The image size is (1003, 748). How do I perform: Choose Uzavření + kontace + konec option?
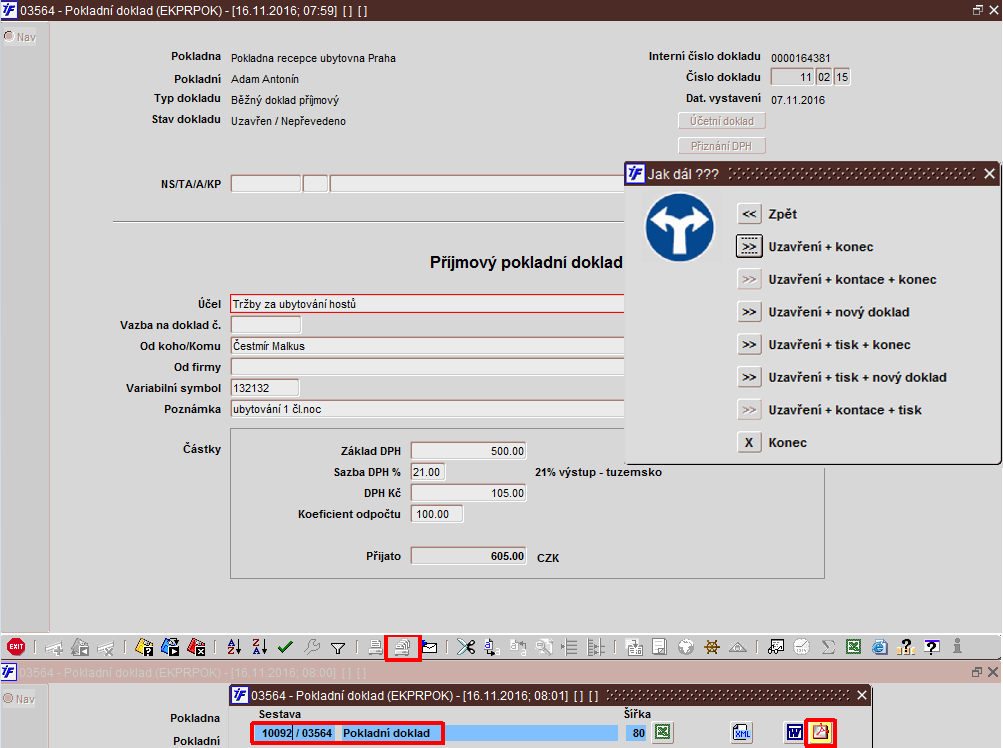tap(749, 279)
